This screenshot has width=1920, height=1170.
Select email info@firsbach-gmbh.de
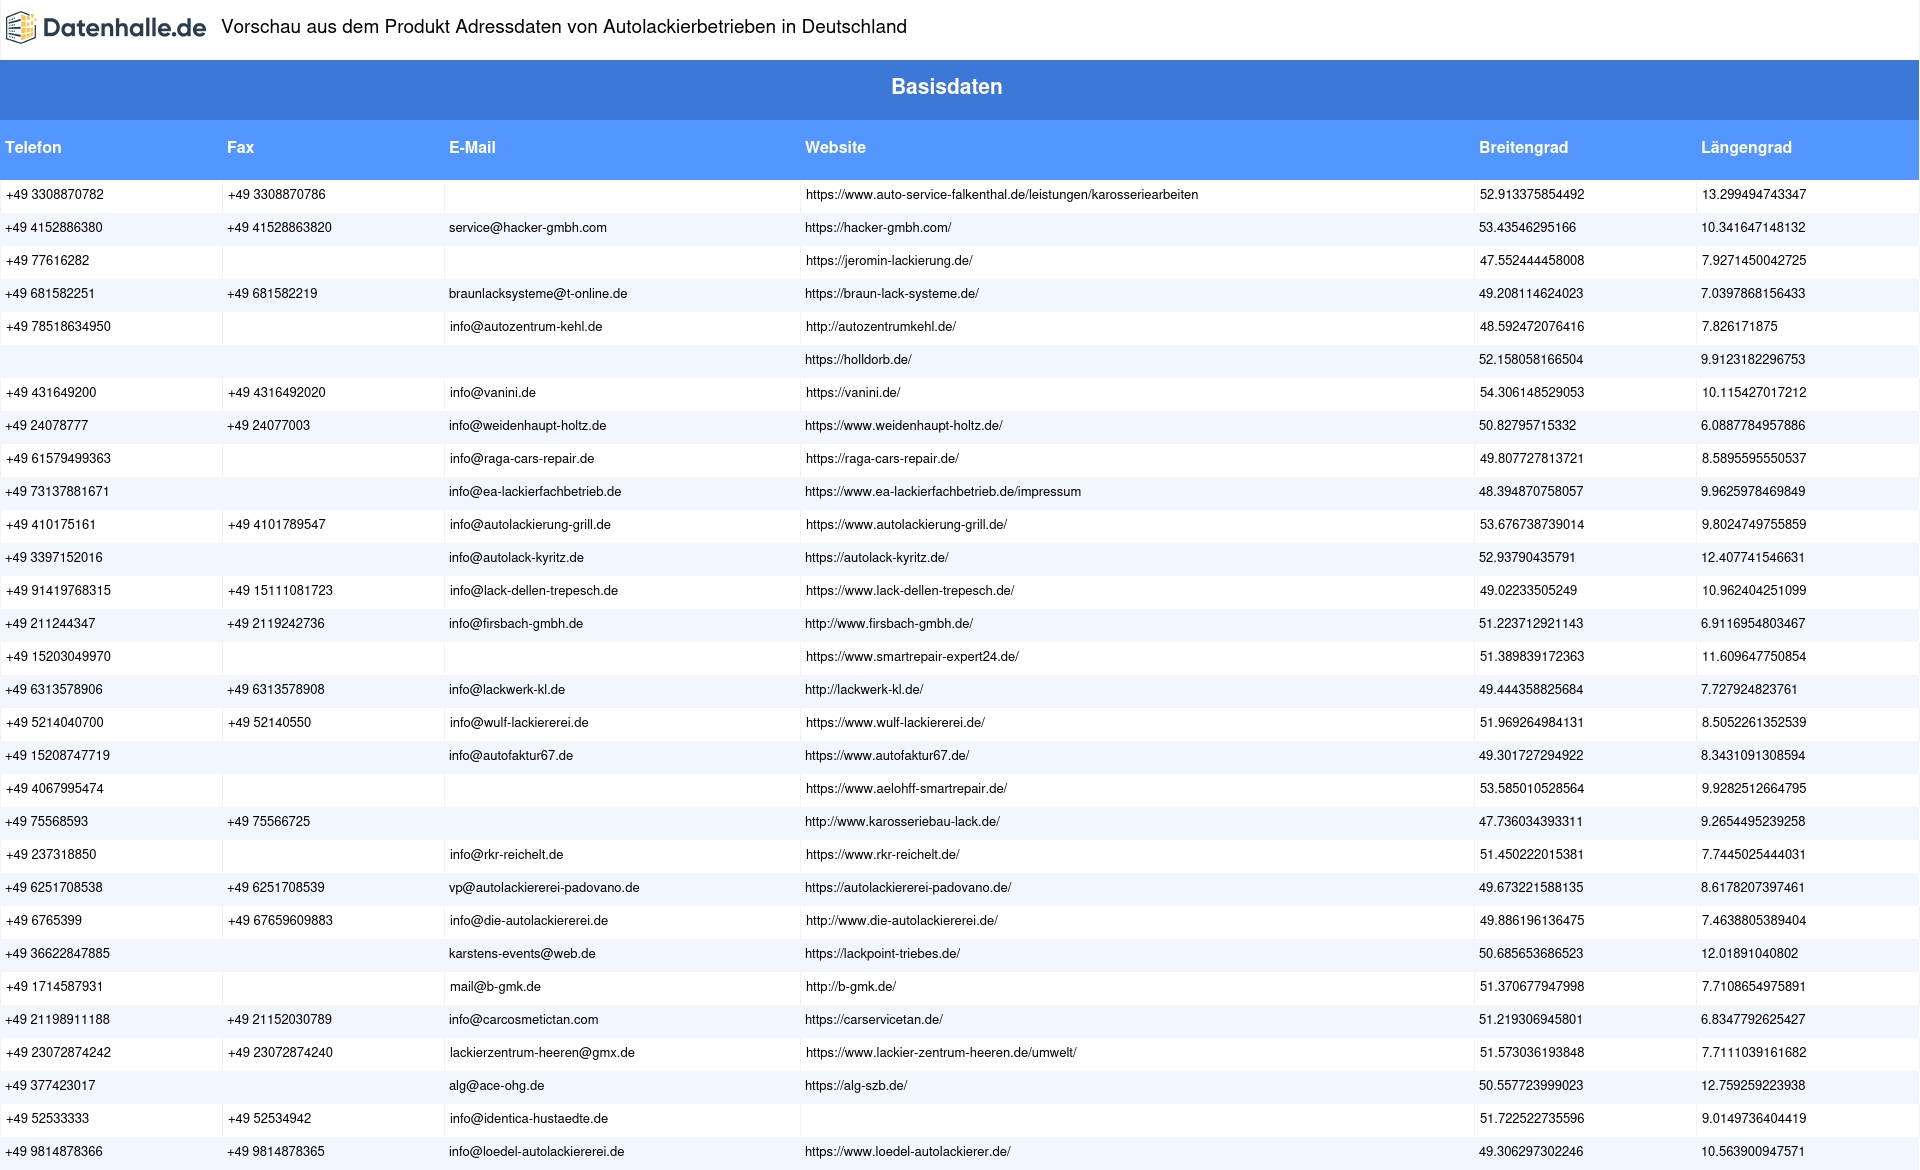[x=516, y=624]
